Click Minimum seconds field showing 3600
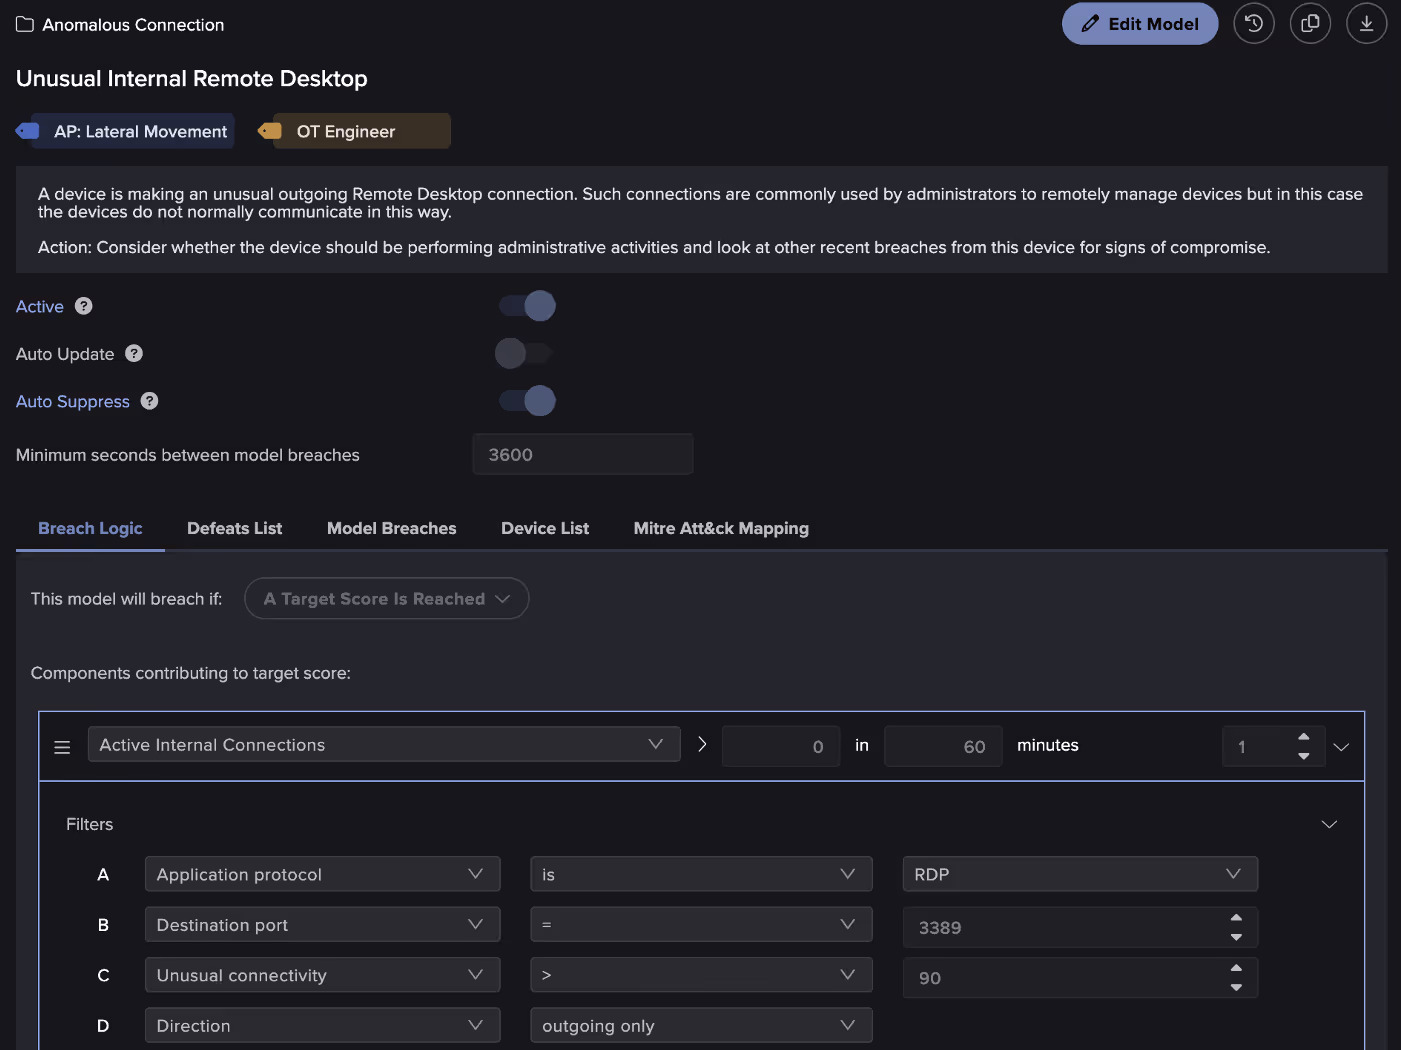The height and width of the screenshot is (1050, 1402). click(582, 454)
